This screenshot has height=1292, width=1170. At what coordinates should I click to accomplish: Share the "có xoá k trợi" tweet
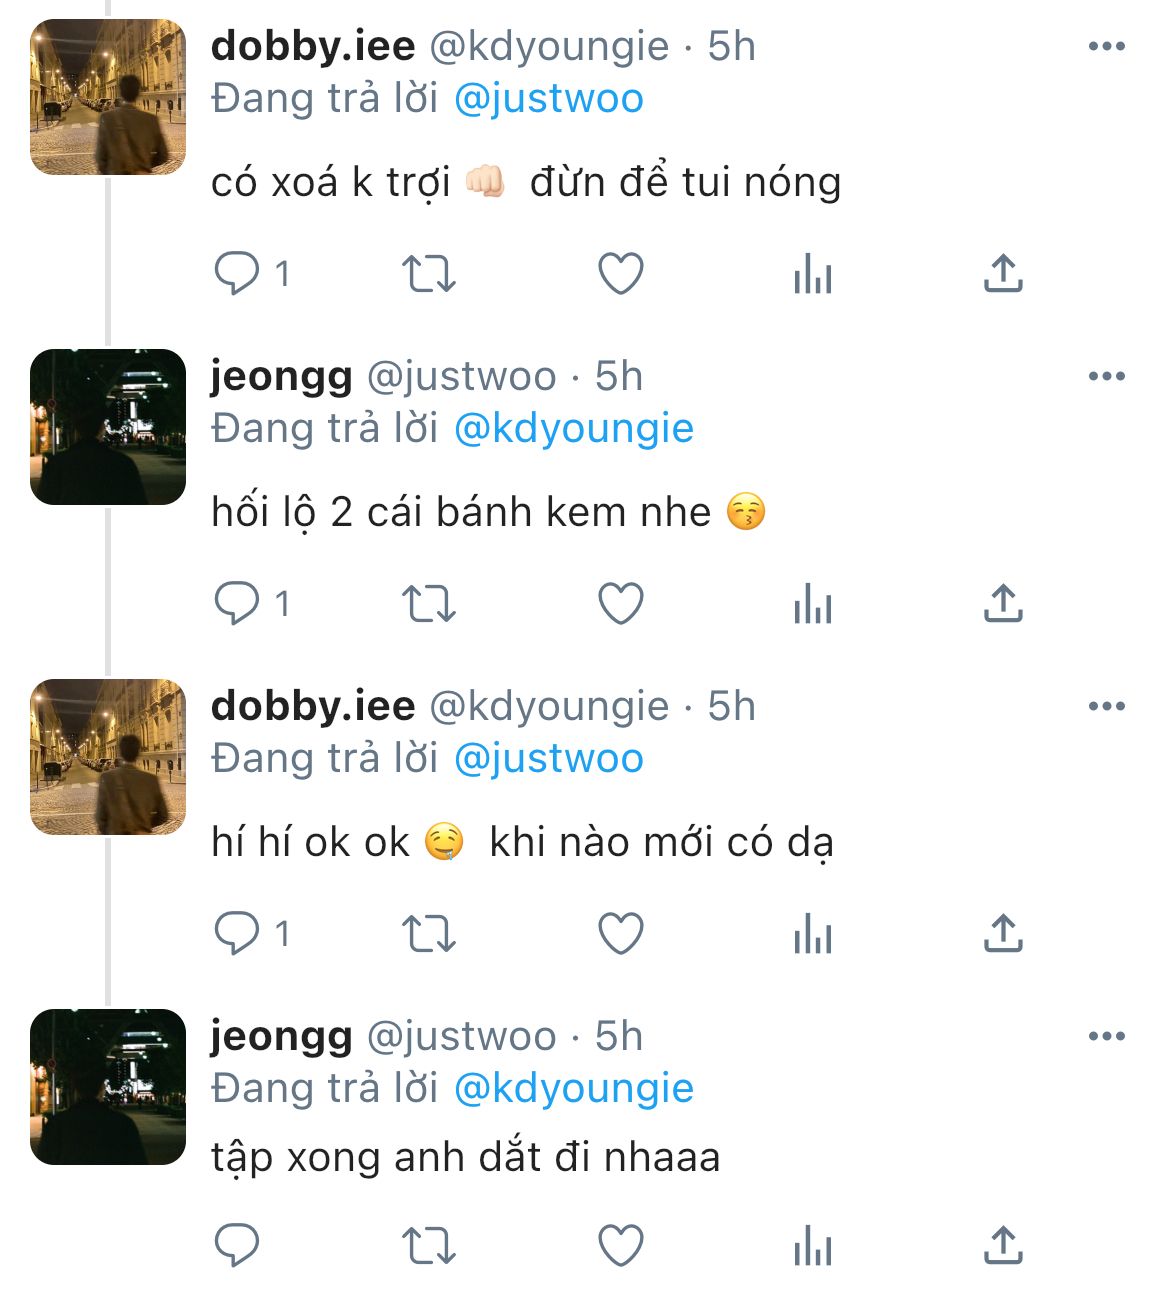(1002, 273)
